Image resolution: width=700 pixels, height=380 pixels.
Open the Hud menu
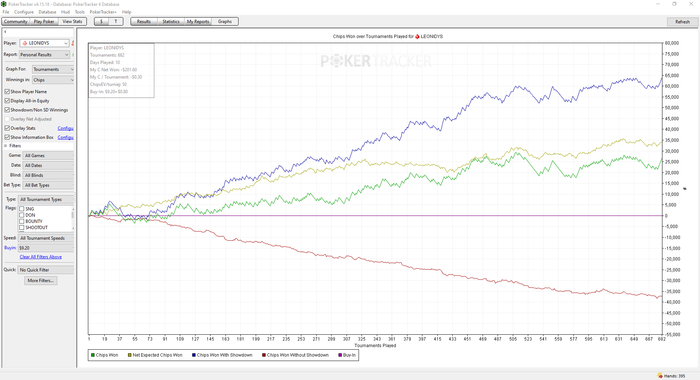(65, 12)
